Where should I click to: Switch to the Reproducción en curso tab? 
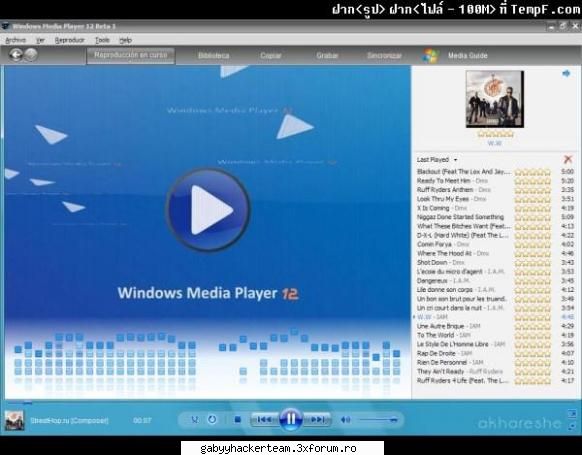[x=131, y=55]
